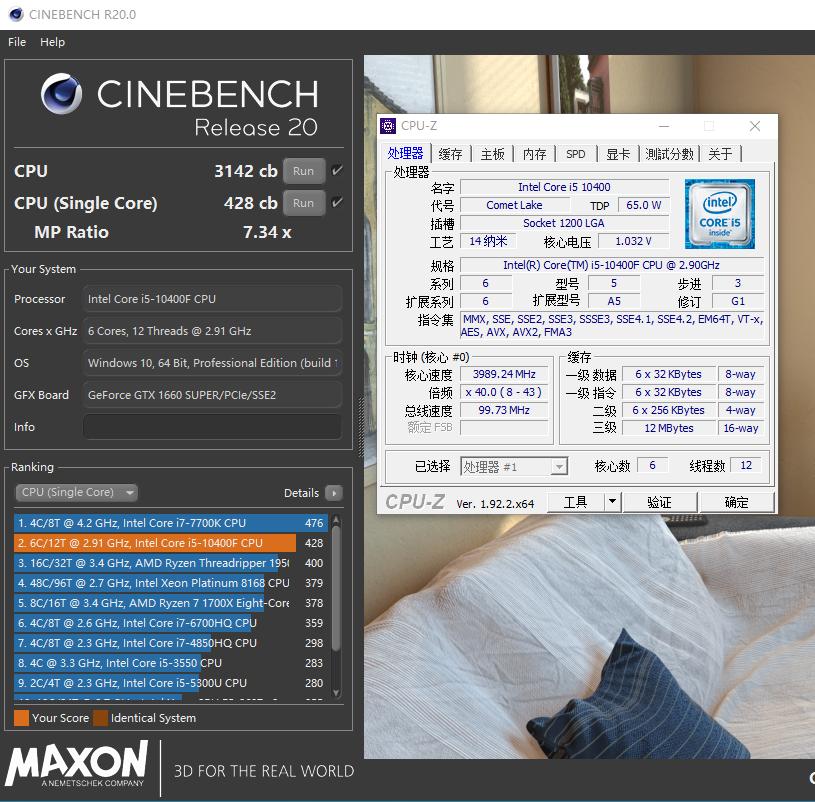
Task: Open the File menu
Action: (x=17, y=42)
